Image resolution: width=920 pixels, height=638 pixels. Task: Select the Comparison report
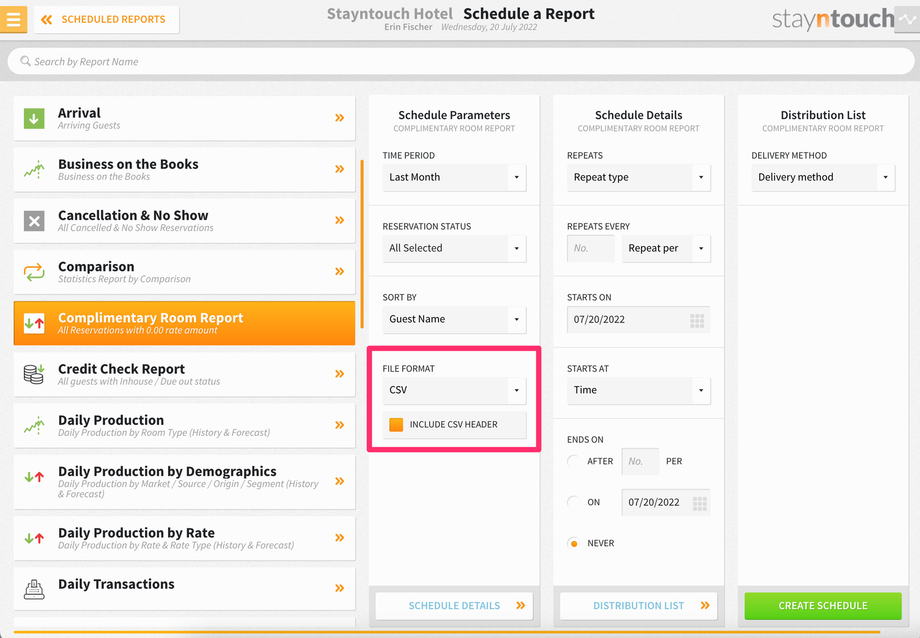click(184, 271)
